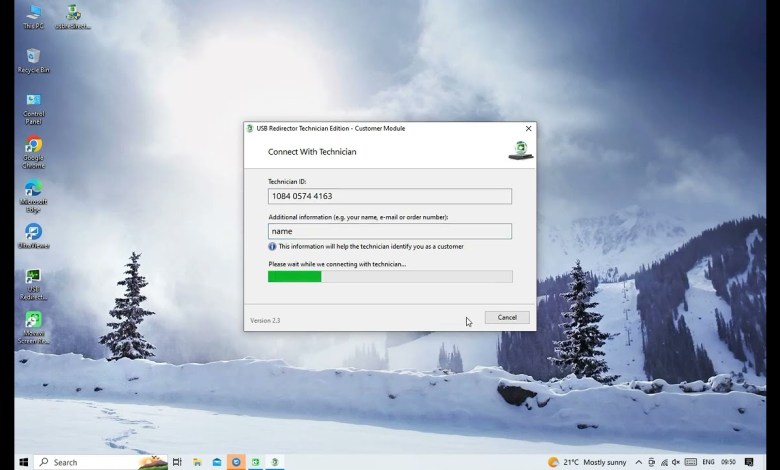The width and height of the screenshot is (780, 470).
Task: Select the UltraViewer desktop icon
Action: [33, 233]
